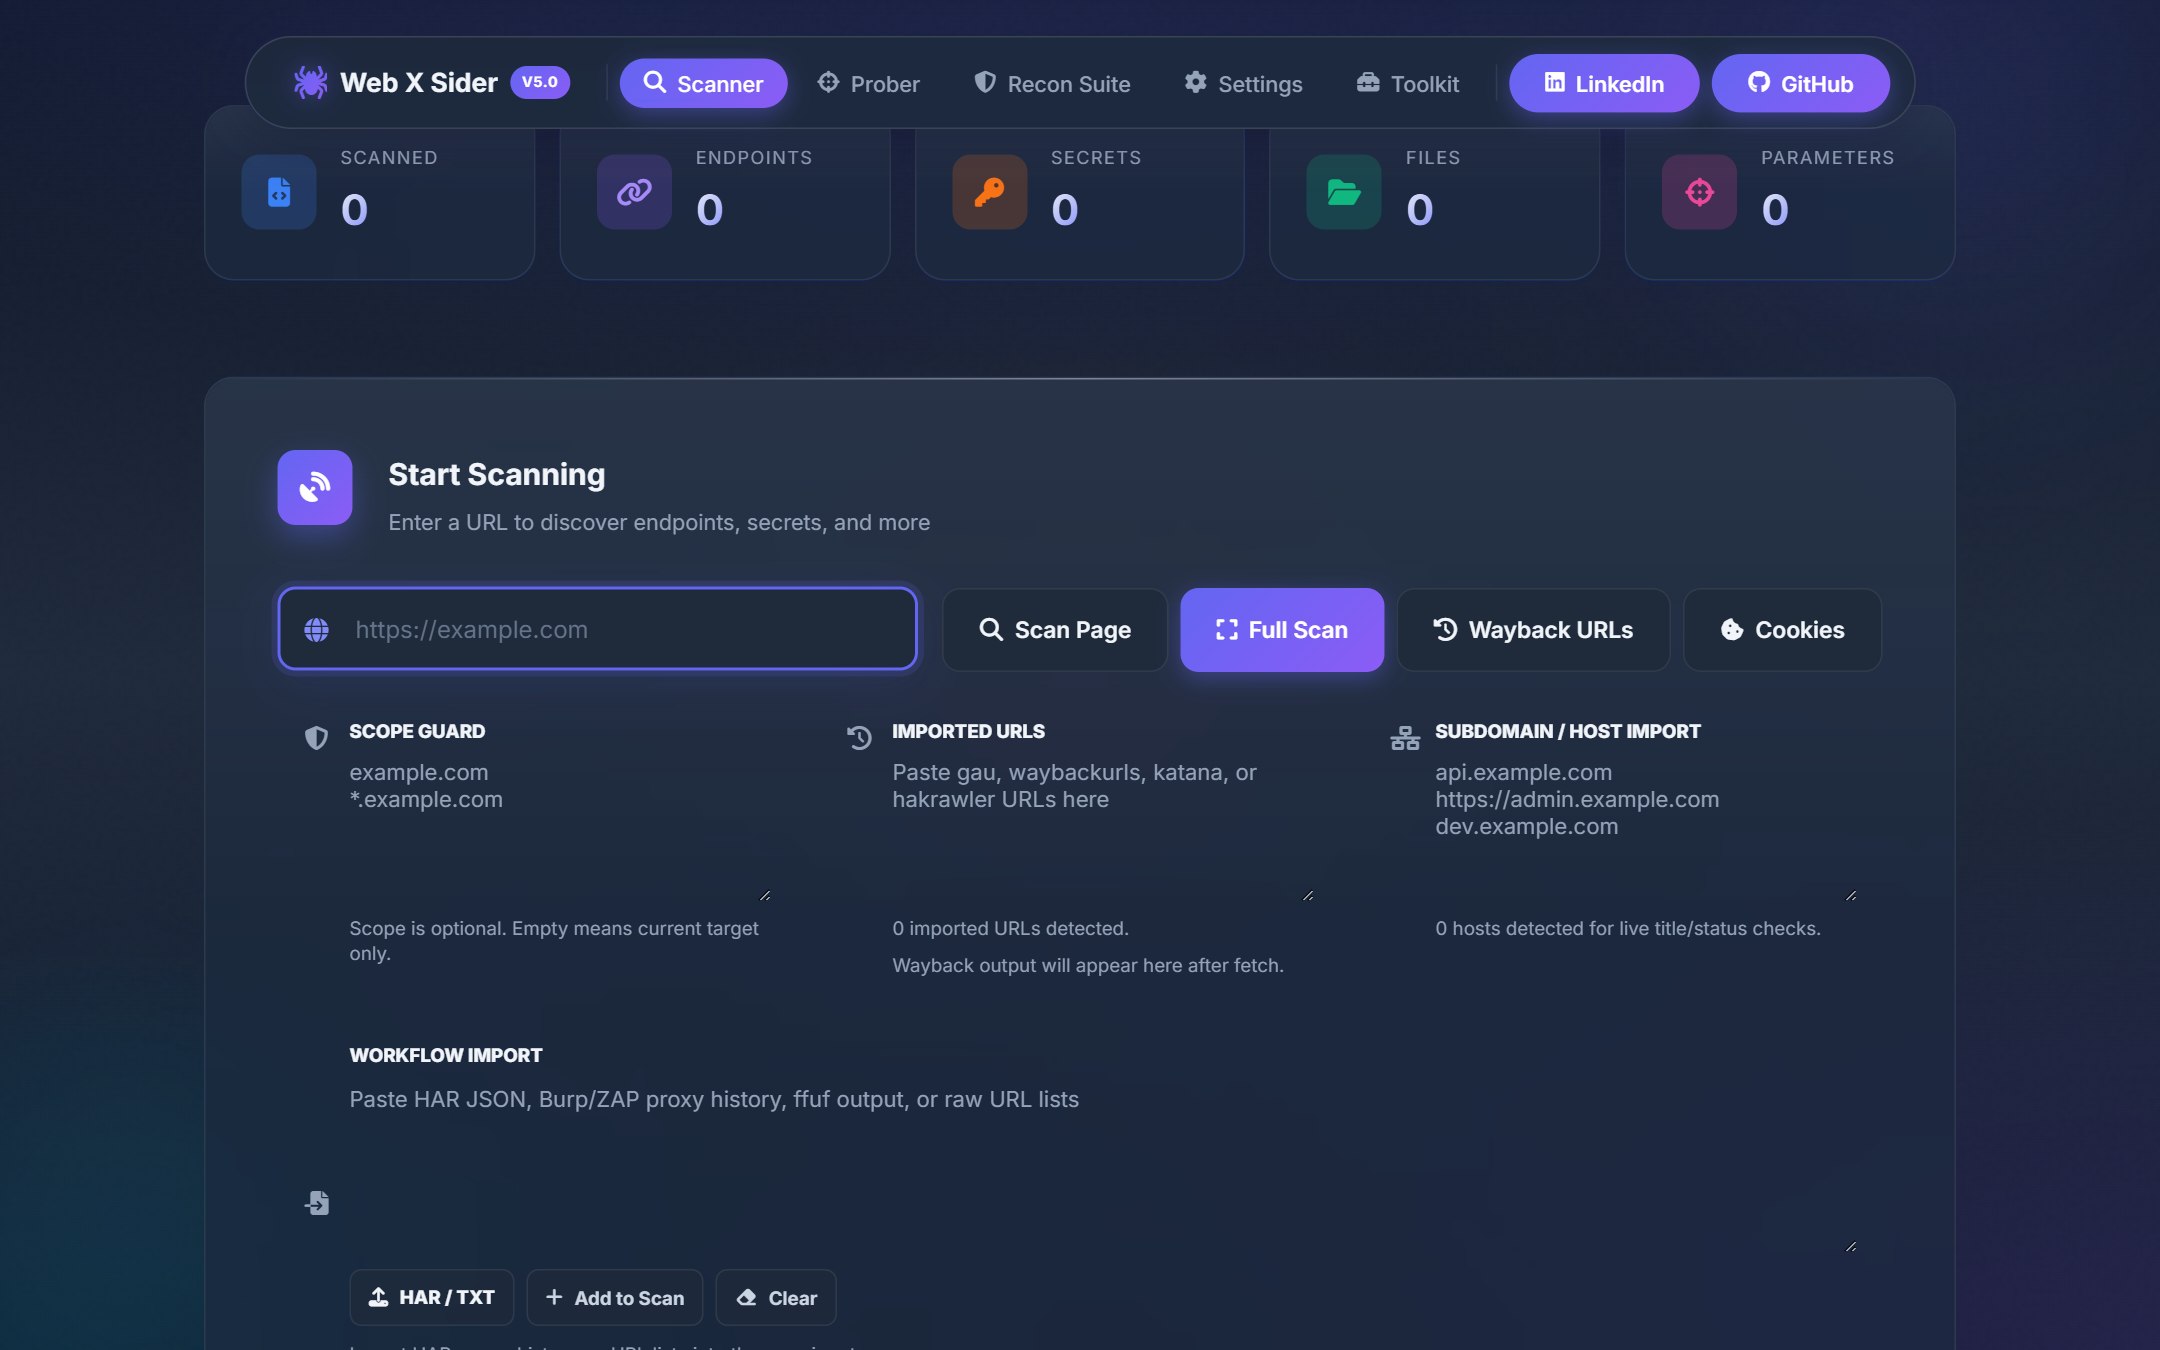Click inside the Scope Guard textarea
This screenshot has height=1350, width=2160.
tap(560, 829)
